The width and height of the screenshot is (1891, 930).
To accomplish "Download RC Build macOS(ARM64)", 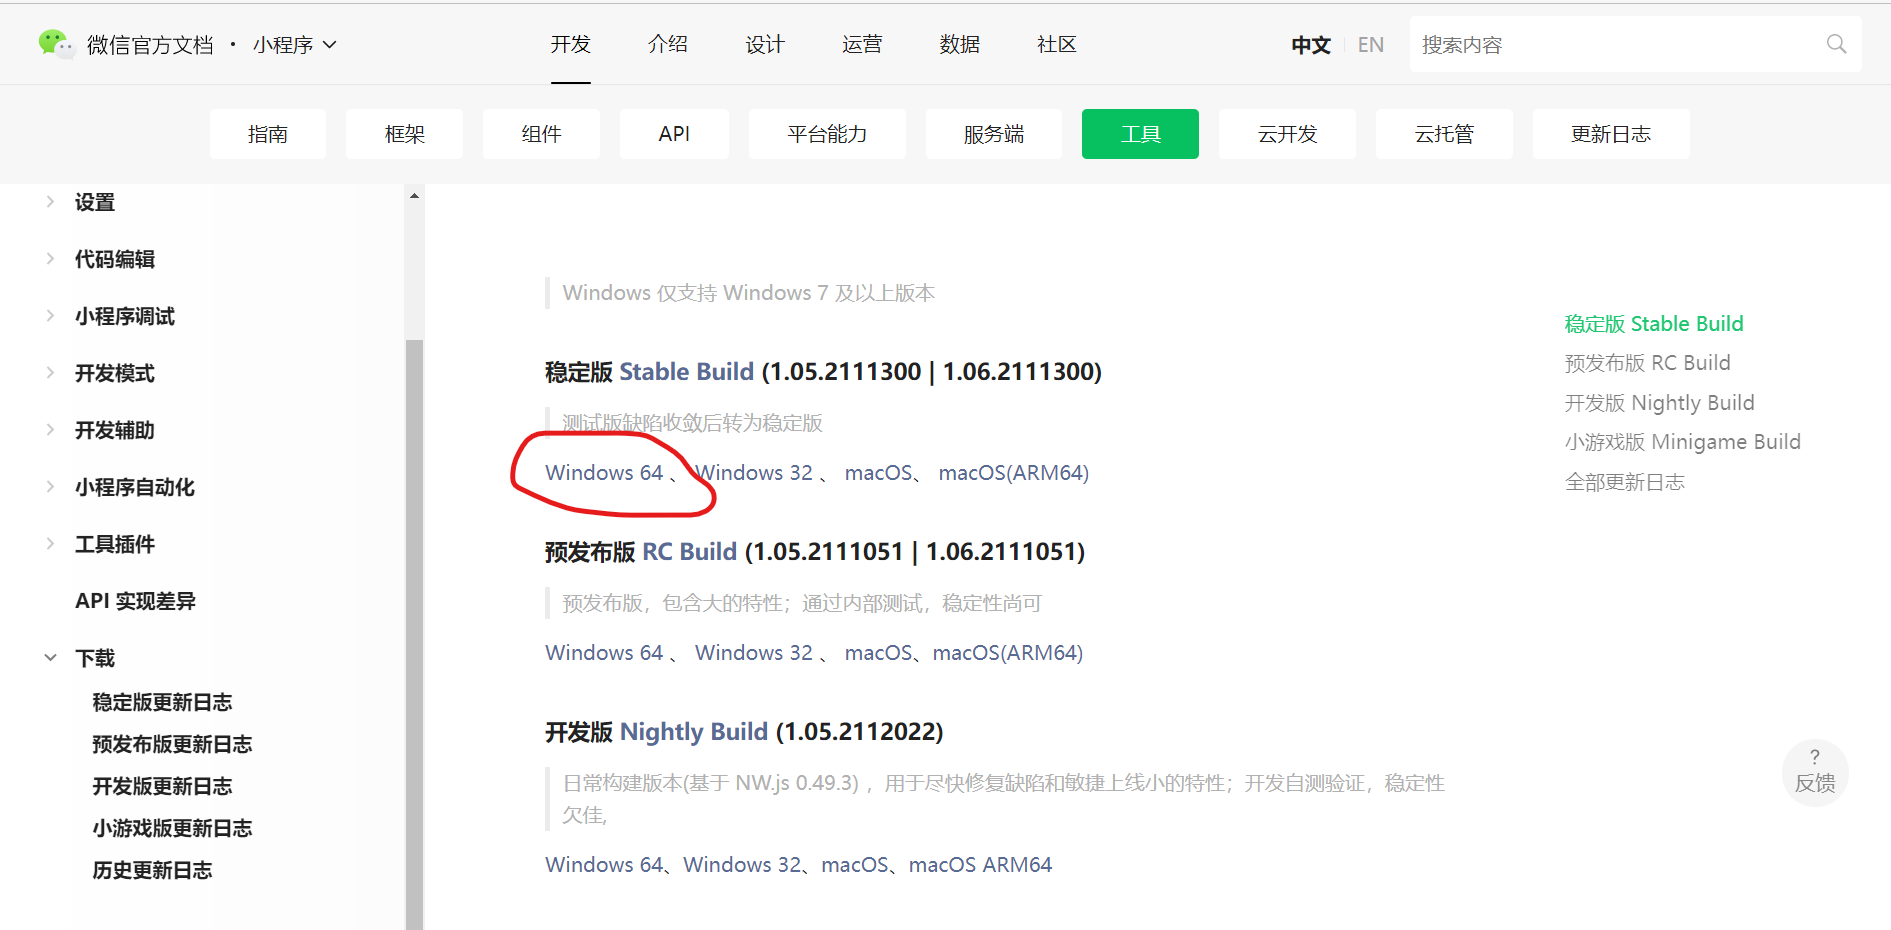I will coord(1008,652).
